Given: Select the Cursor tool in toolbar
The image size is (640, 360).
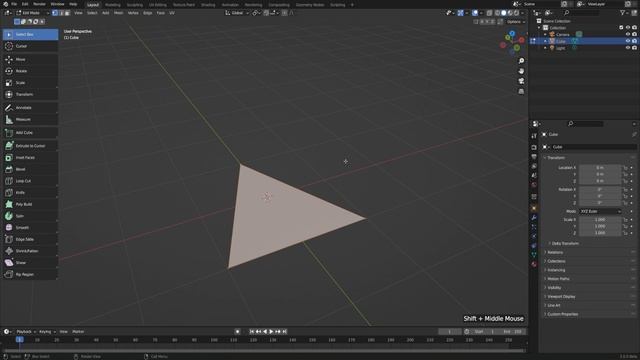Looking at the screenshot, I should coord(30,46).
